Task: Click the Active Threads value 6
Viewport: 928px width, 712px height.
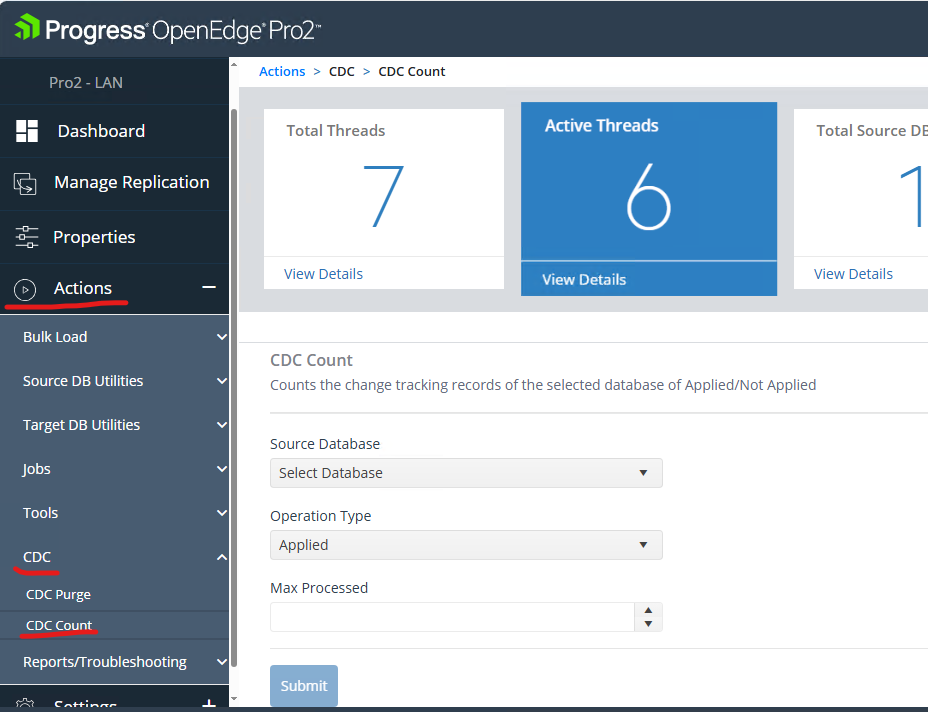Action: pos(648,196)
